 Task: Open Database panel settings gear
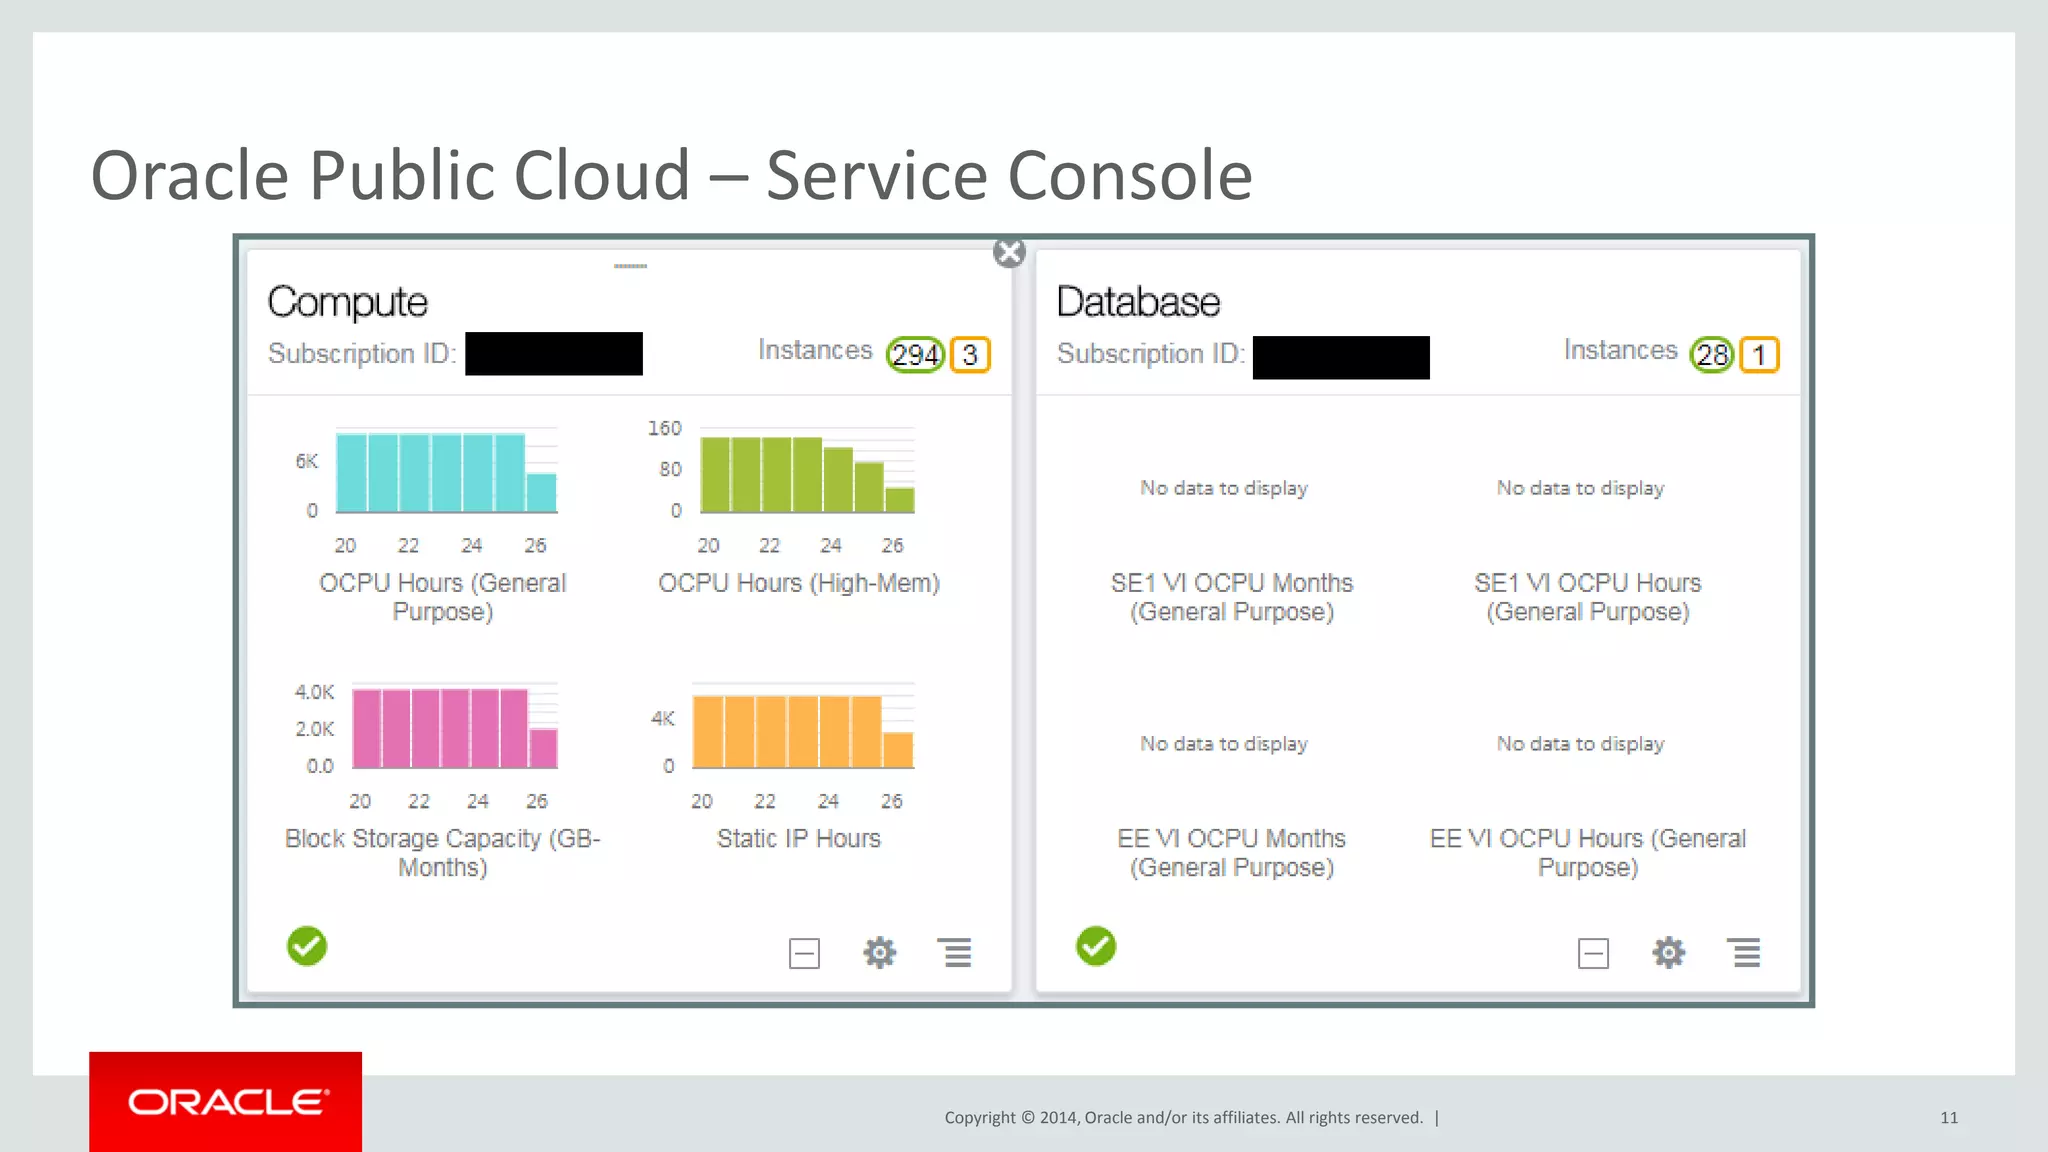point(1669,952)
